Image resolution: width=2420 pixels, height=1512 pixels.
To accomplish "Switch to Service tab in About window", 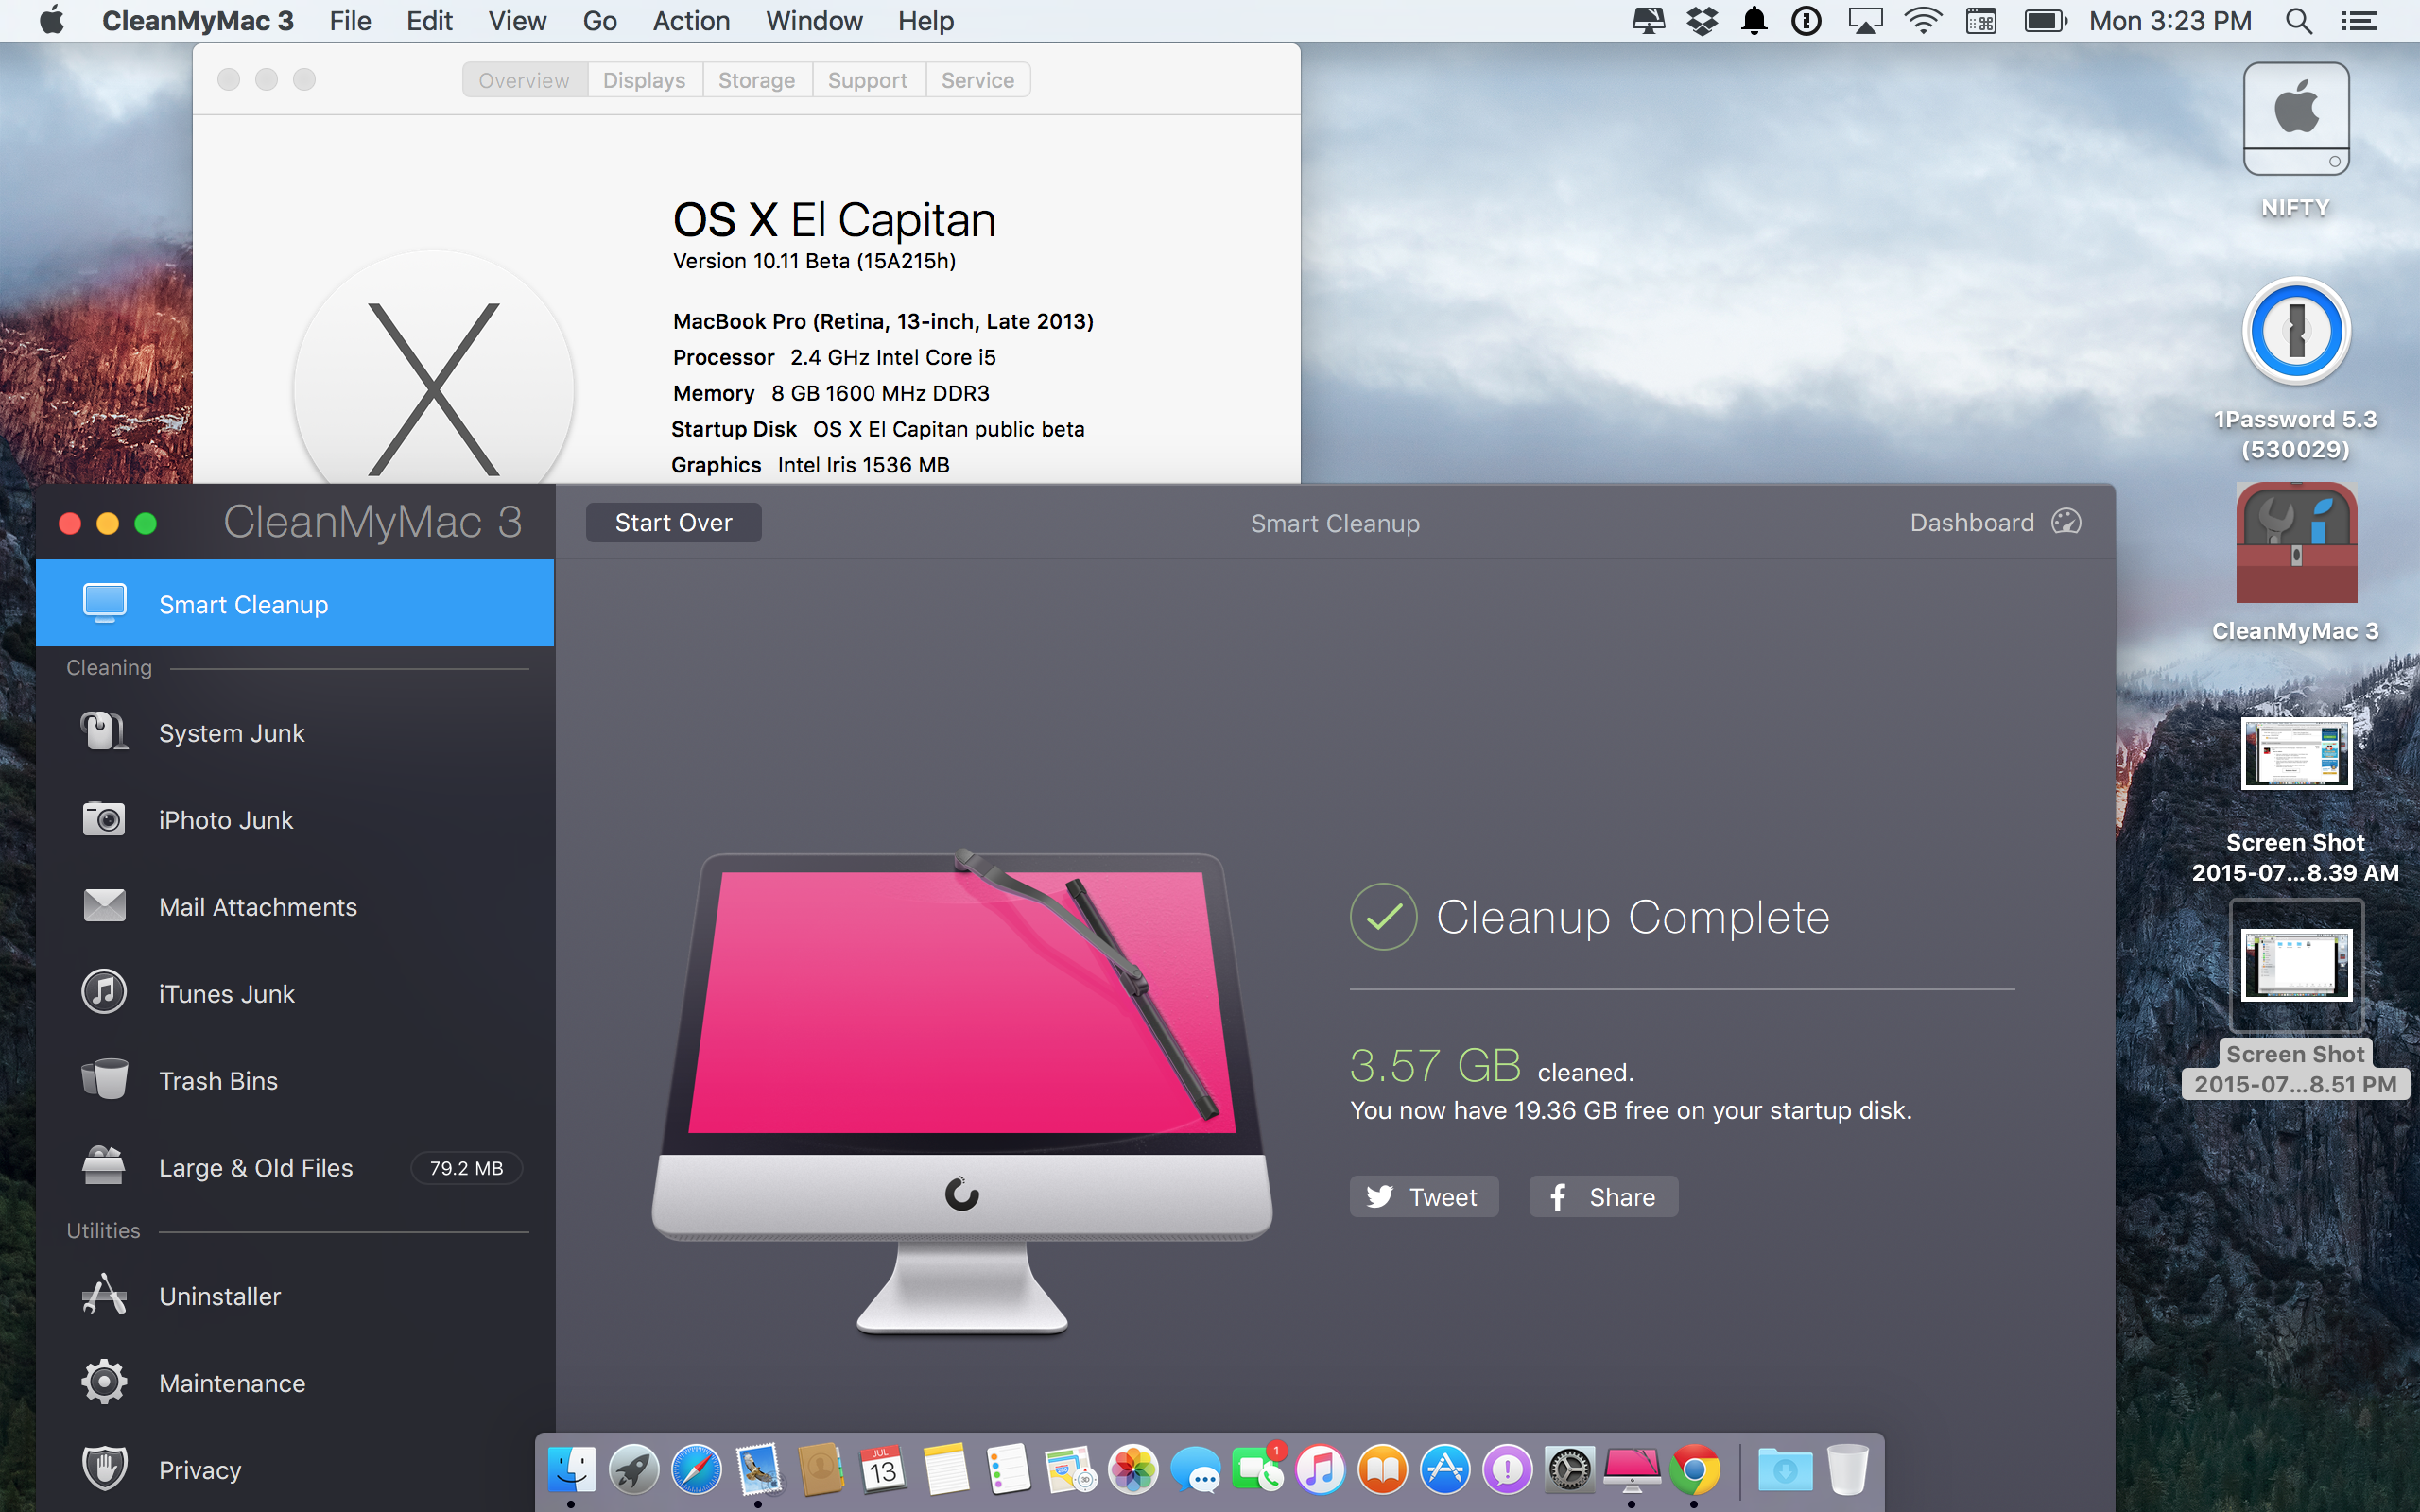I will [977, 80].
